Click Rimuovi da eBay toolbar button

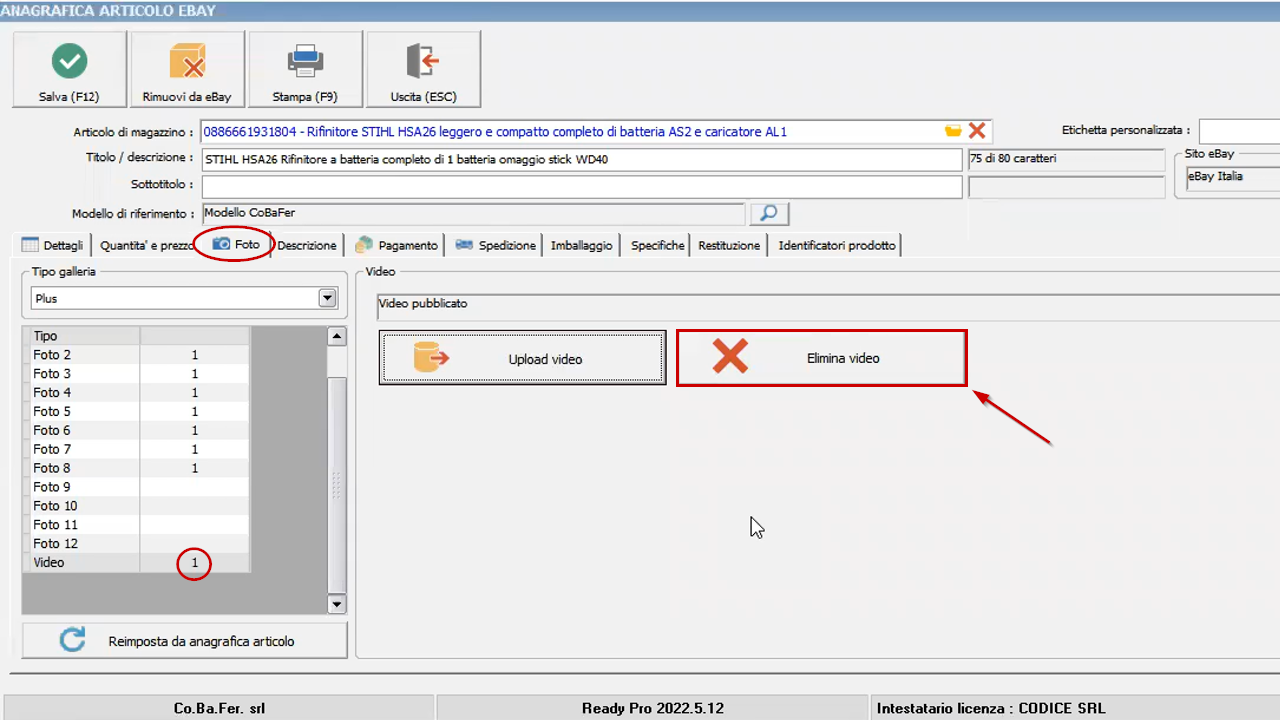(x=187, y=69)
